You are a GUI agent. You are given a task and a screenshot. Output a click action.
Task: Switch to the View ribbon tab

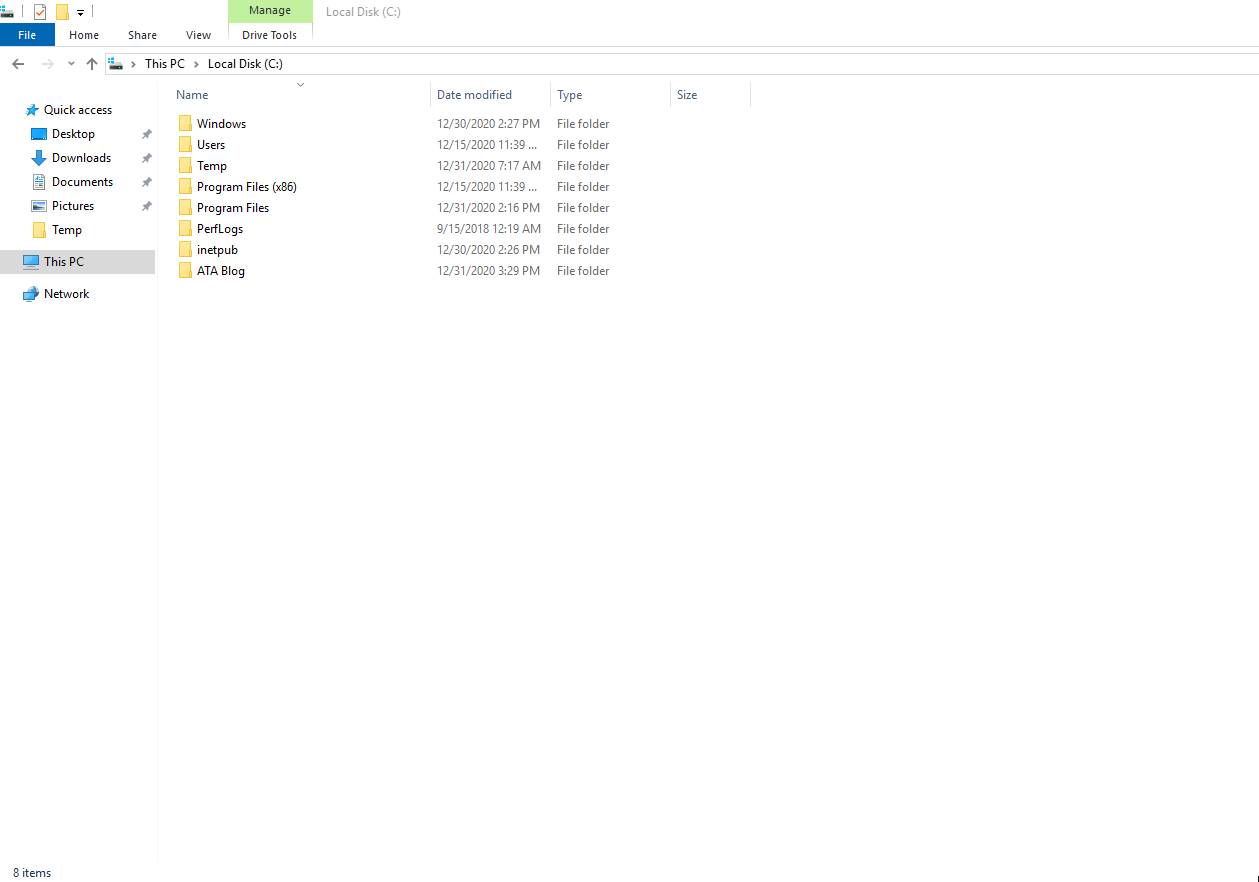[197, 34]
